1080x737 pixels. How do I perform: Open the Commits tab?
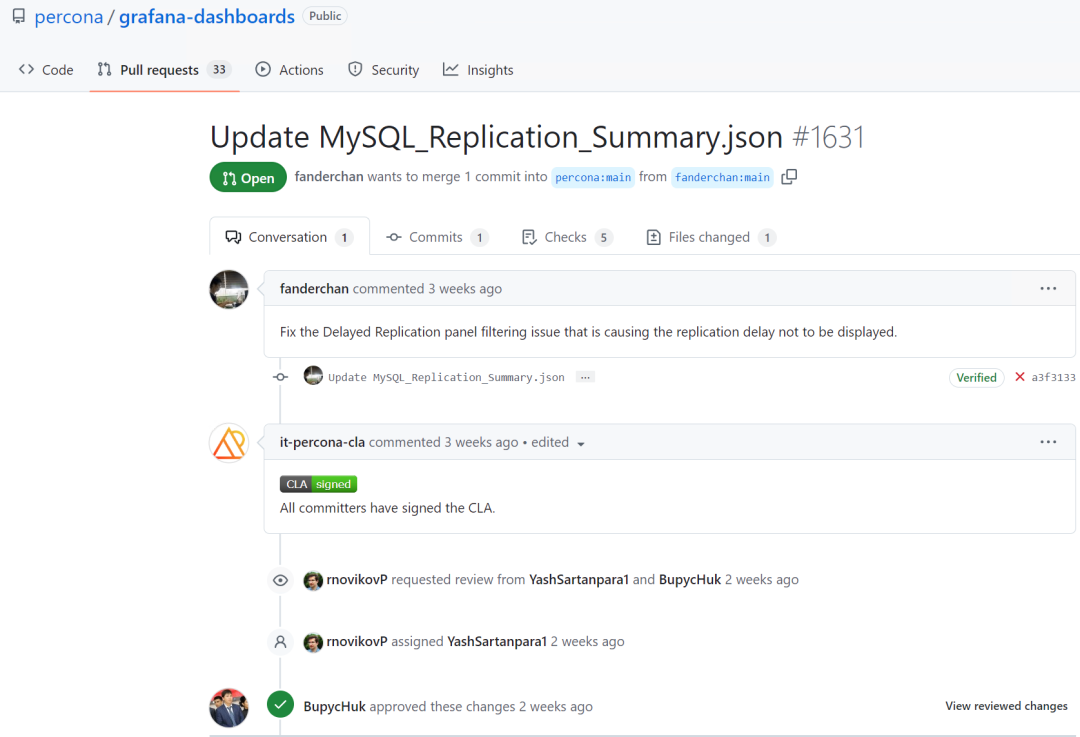[437, 237]
